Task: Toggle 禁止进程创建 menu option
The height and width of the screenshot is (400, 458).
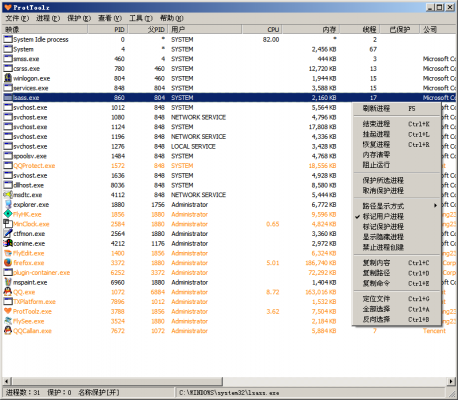Action: click(396, 247)
